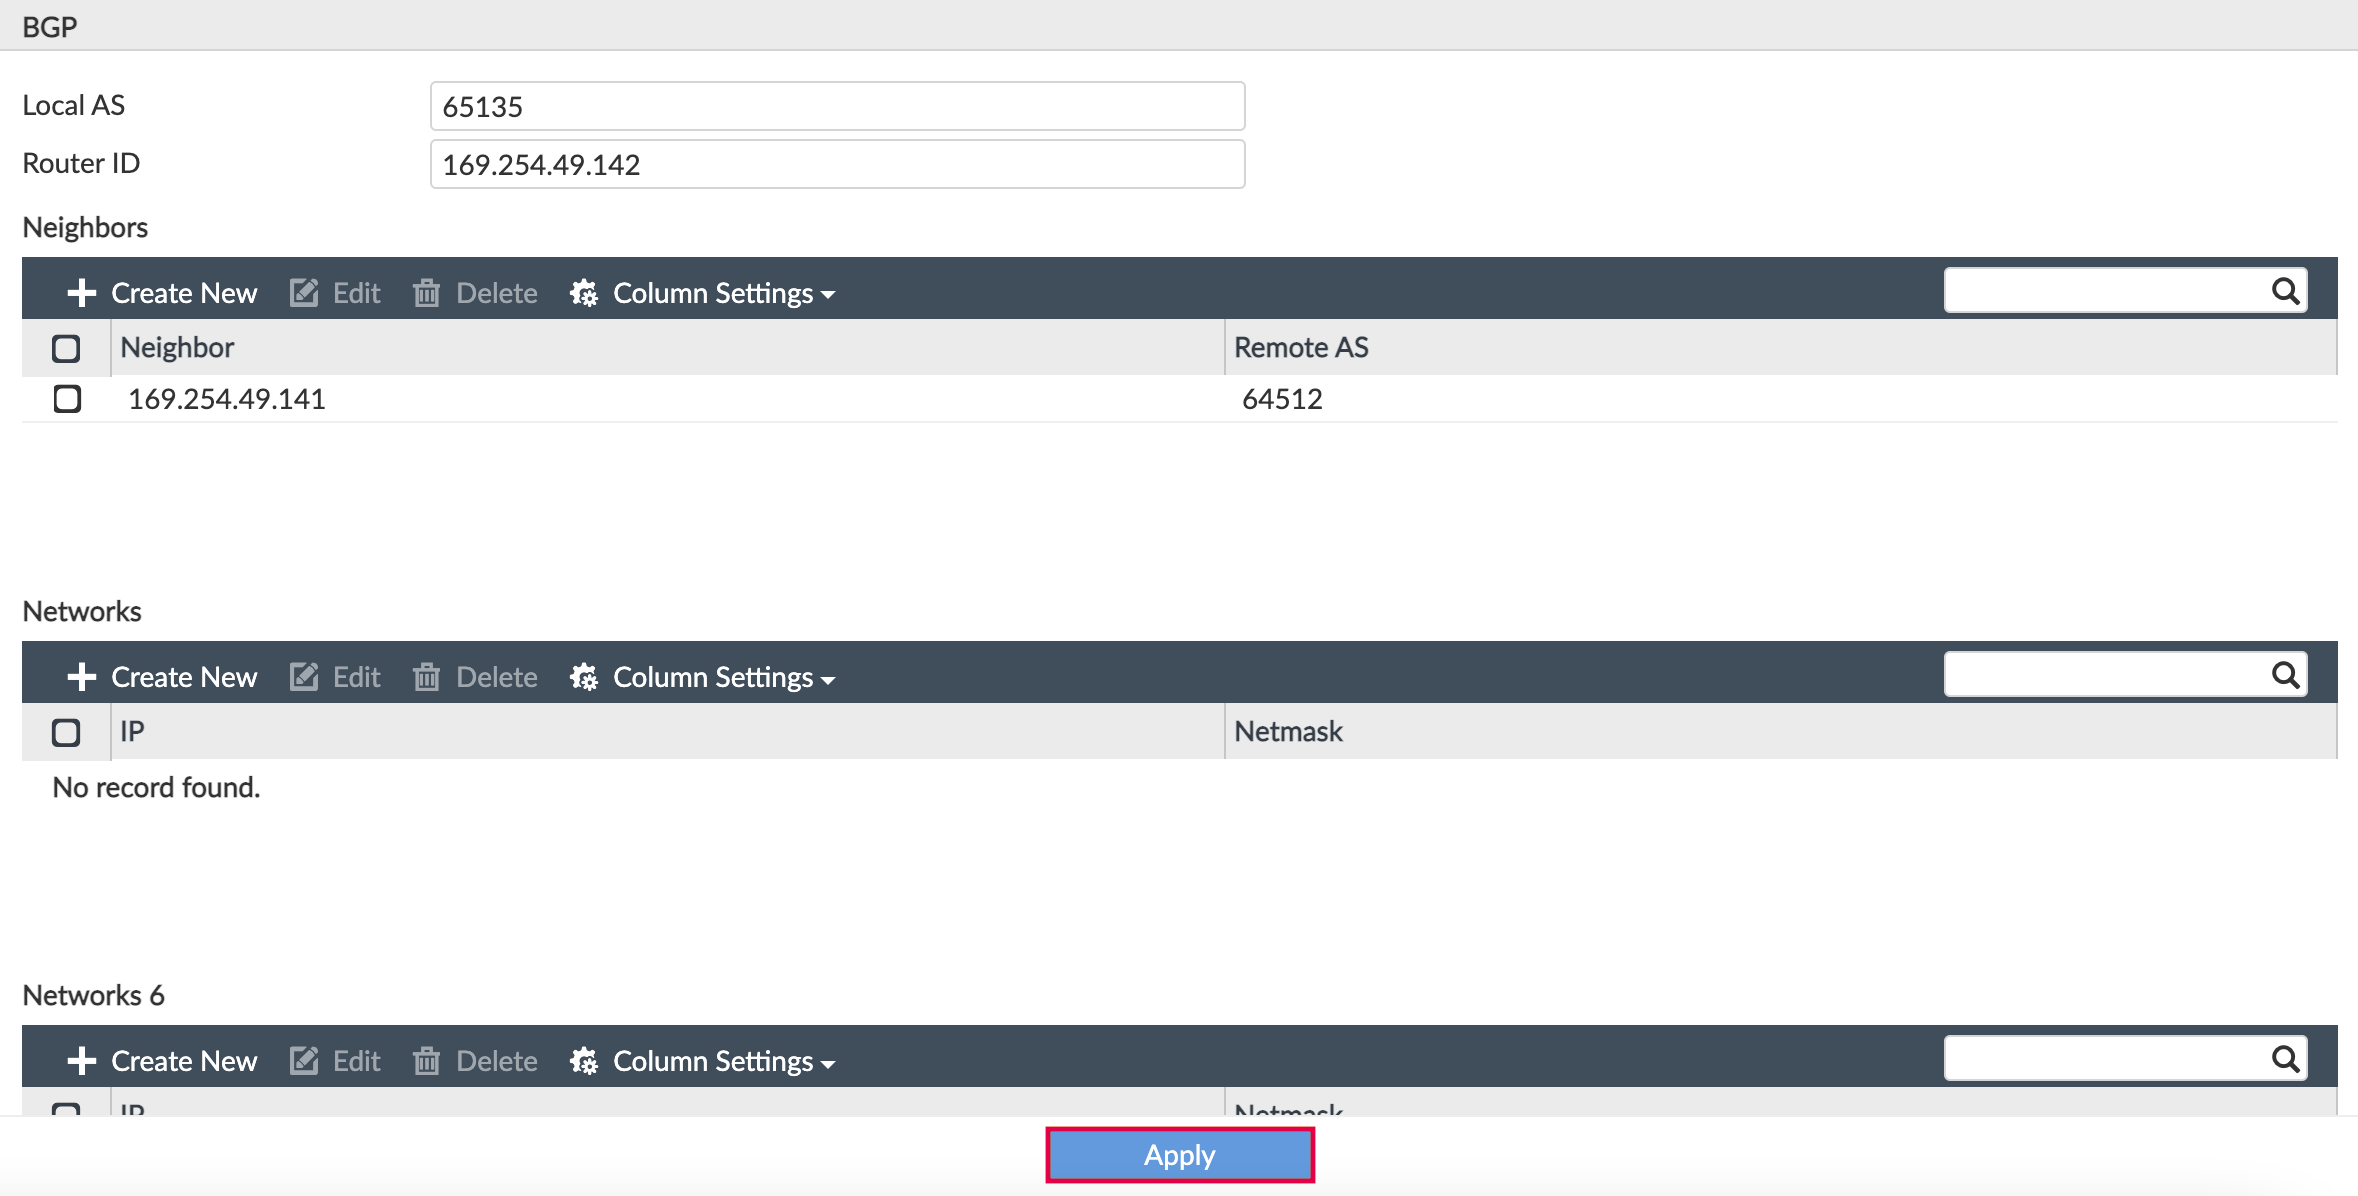This screenshot has height=1196, width=2358.
Task: Sort by the Netmask column header in Networks
Action: (1288, 731)
